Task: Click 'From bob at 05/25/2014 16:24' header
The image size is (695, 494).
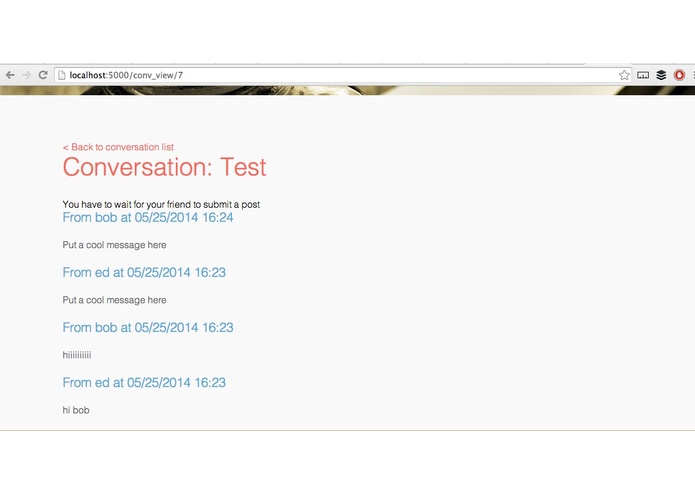Action: pyautogui.click(x=148, y=218)
